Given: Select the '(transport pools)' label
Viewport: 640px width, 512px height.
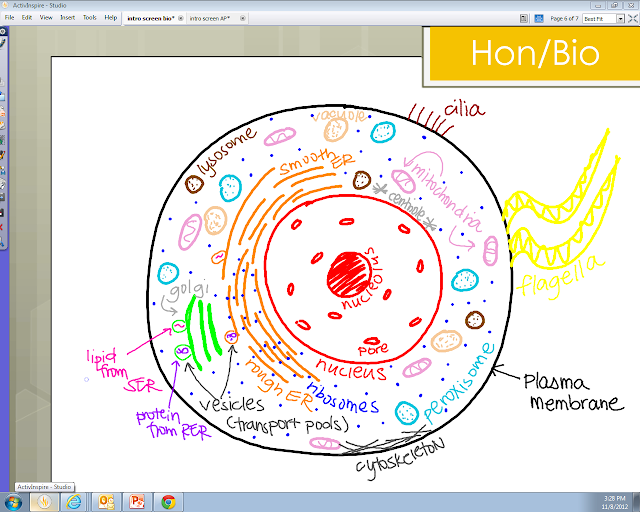Looking at the screenshot, I should [287, 425].
